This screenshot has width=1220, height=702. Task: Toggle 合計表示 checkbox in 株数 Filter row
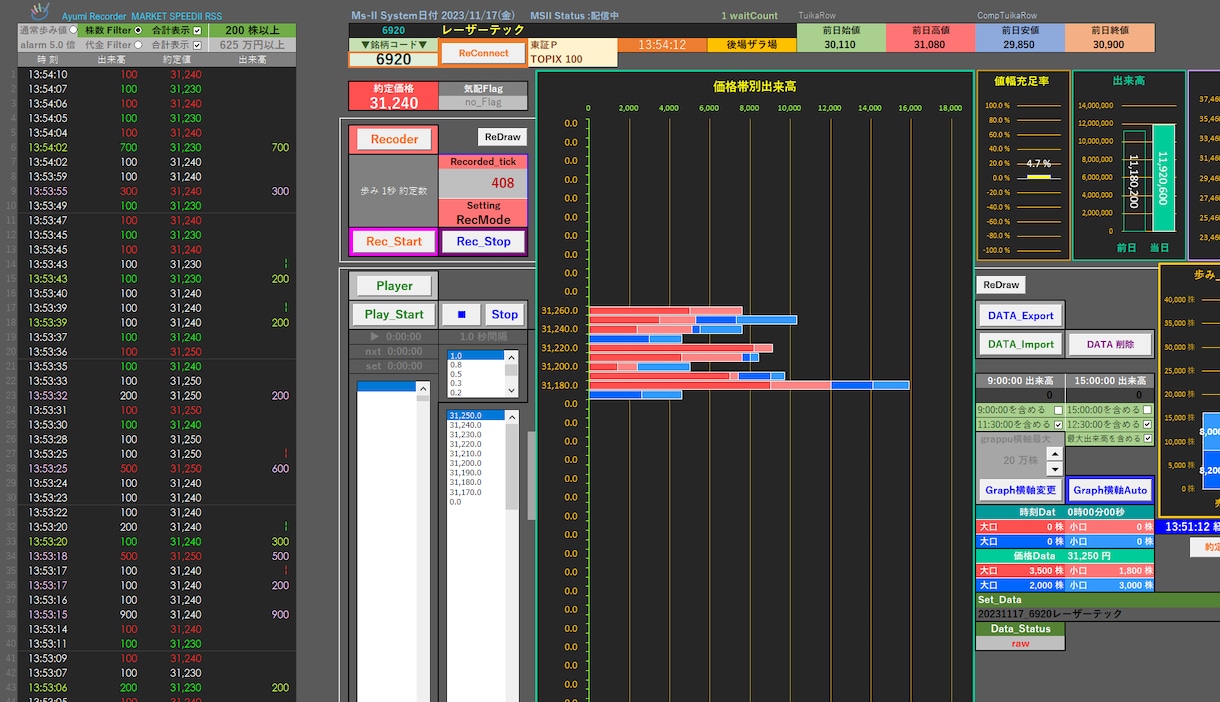[197, 30]
